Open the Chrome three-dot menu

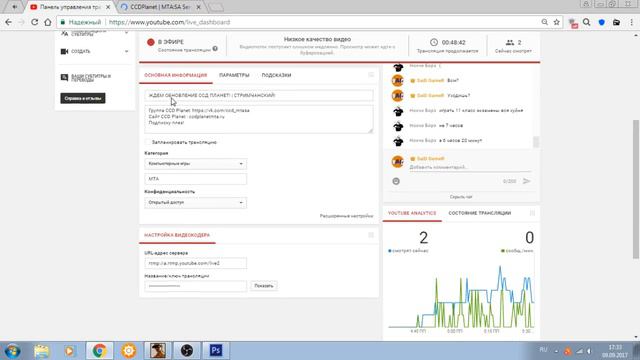[631, 22]
